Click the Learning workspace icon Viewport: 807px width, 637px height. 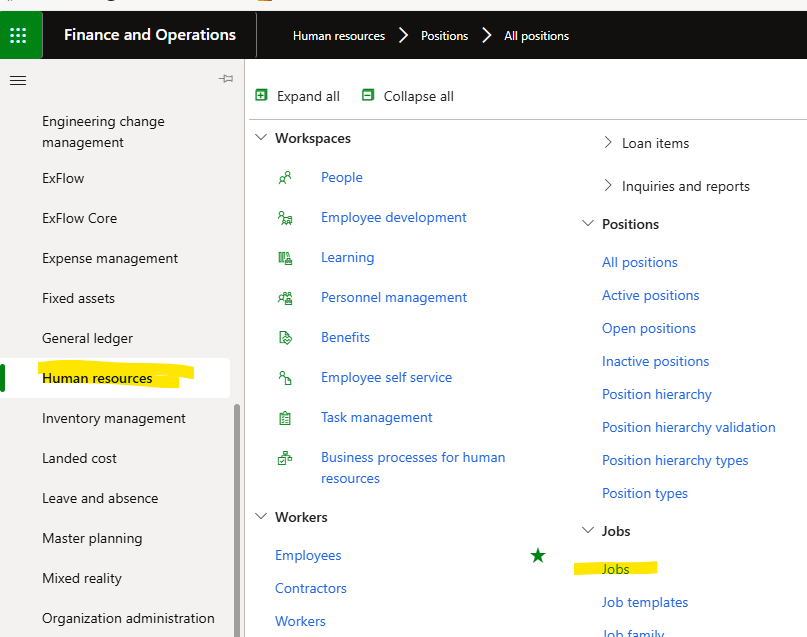coord(285,258)
